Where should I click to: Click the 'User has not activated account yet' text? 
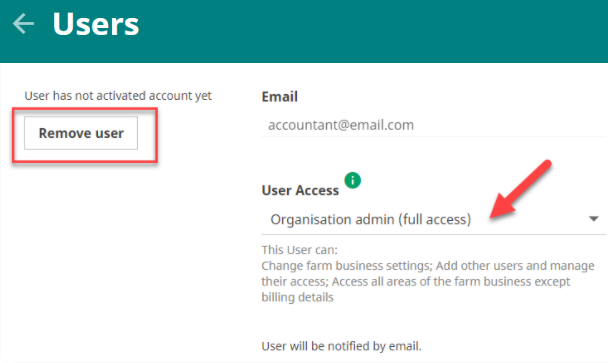click(118, 96)
